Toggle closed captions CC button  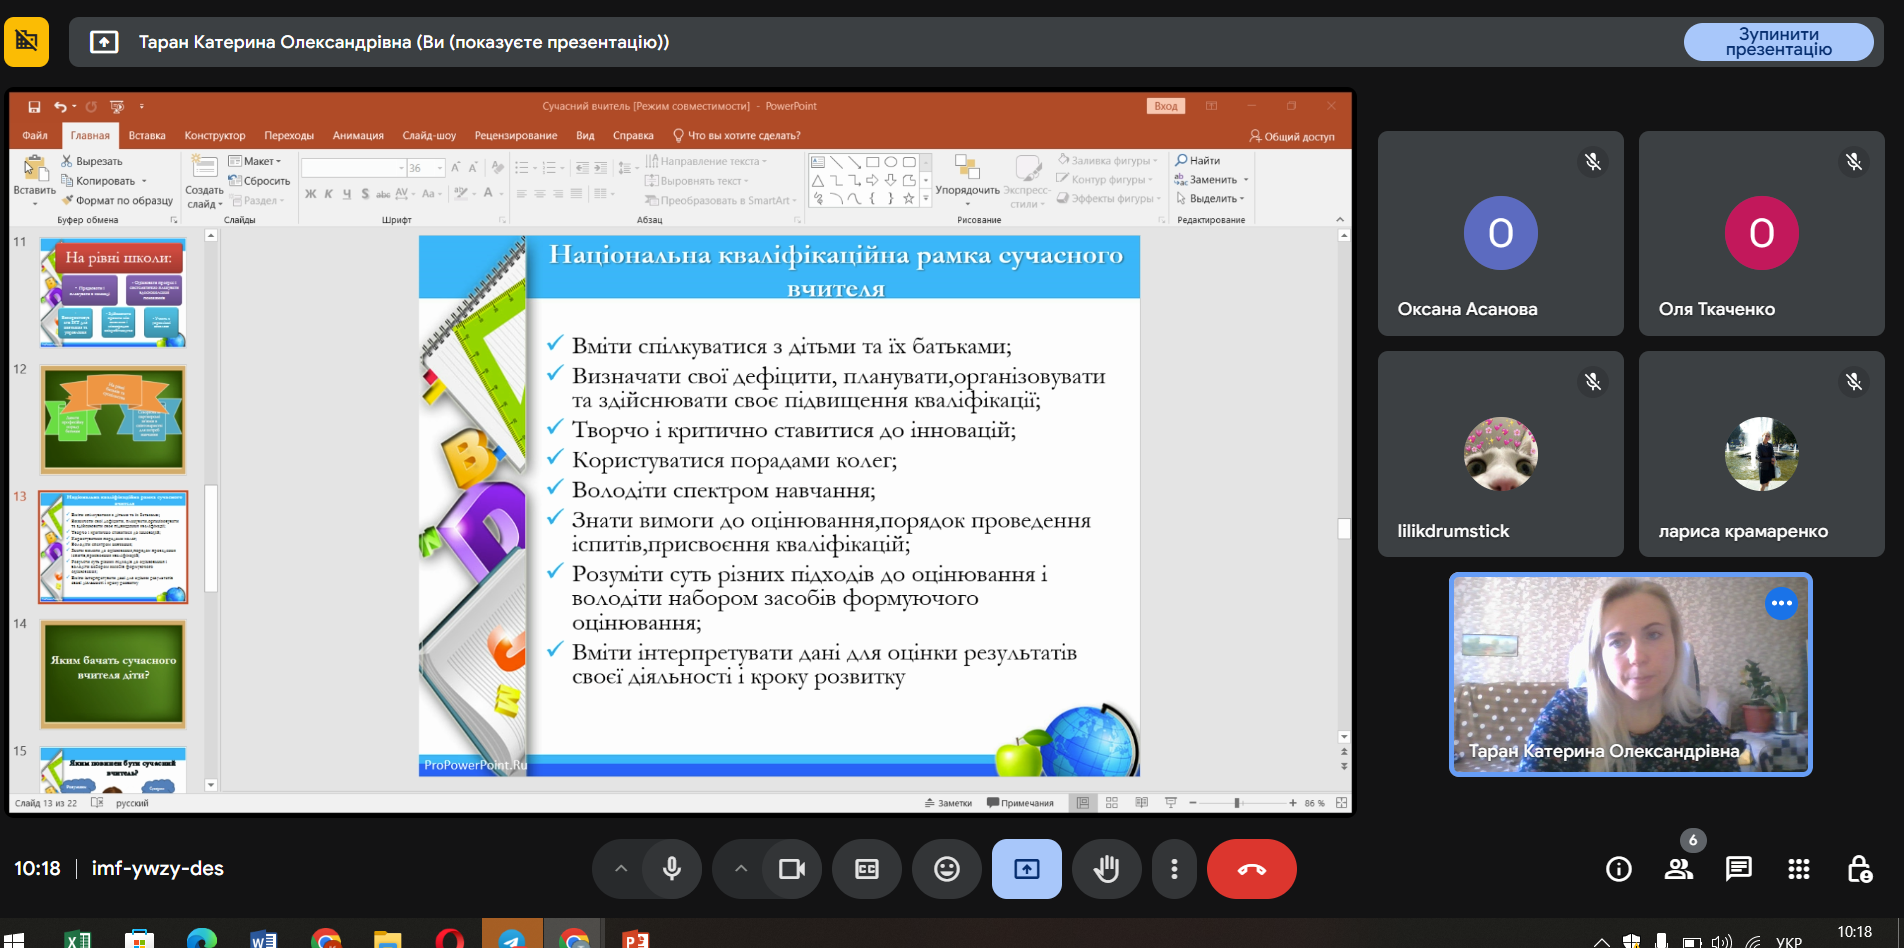pos(867,869)
